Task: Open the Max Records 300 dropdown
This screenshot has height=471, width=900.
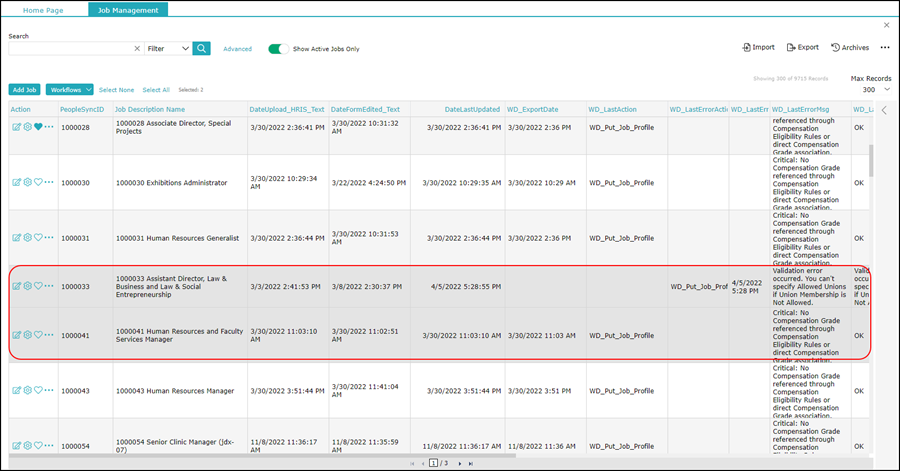Action: (875, 89)
